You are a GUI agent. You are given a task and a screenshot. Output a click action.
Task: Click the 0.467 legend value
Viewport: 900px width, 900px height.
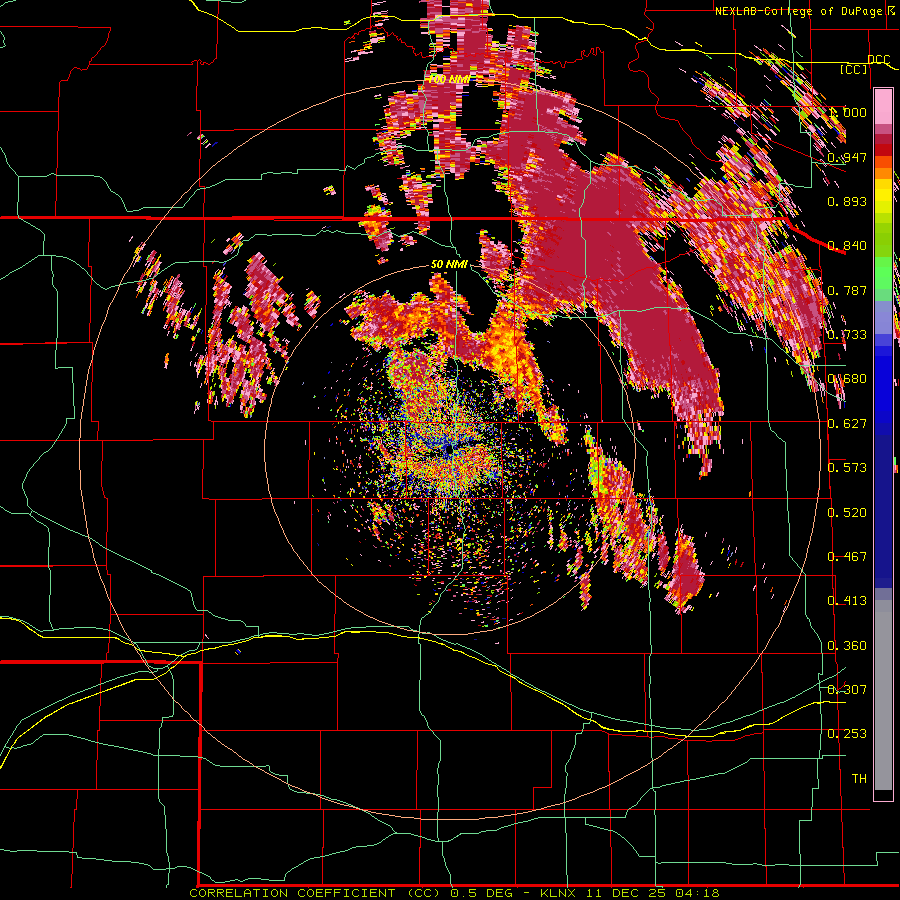coord(847,557)
